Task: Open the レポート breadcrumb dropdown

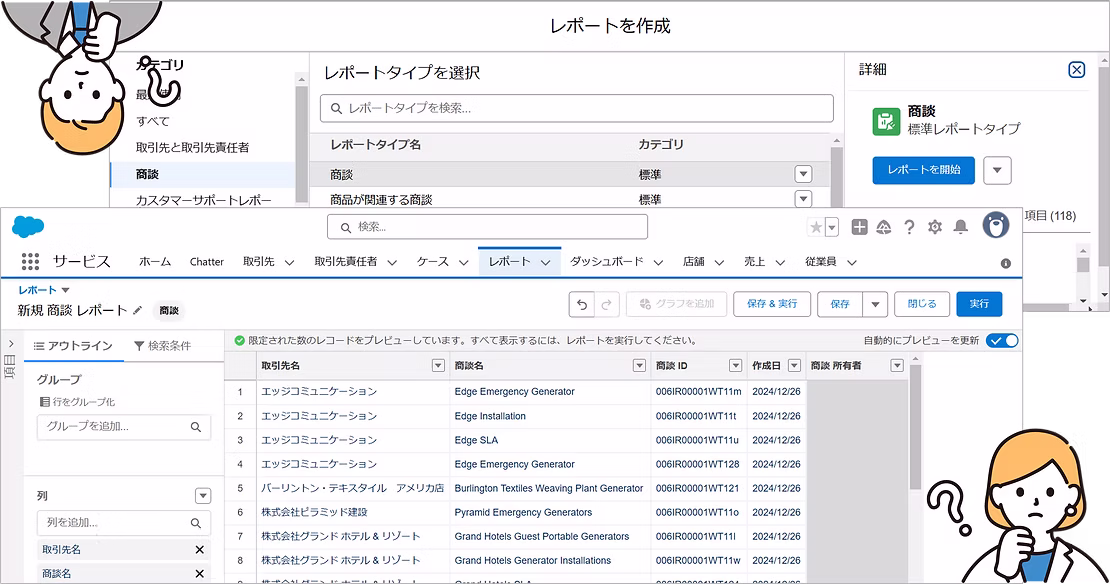Action: click(x=65, y=290)
